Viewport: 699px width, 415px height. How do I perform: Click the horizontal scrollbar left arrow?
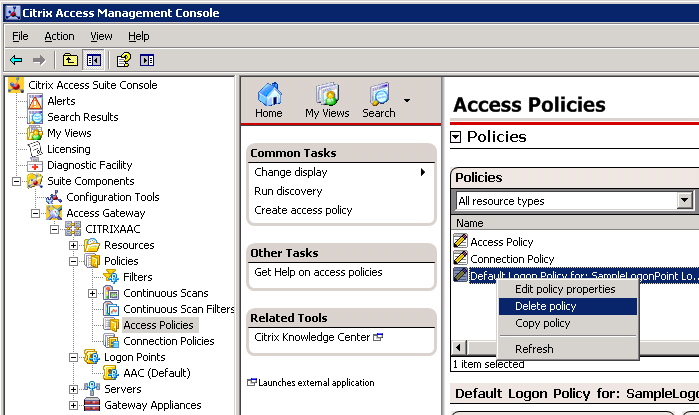(x=459, y=348)
